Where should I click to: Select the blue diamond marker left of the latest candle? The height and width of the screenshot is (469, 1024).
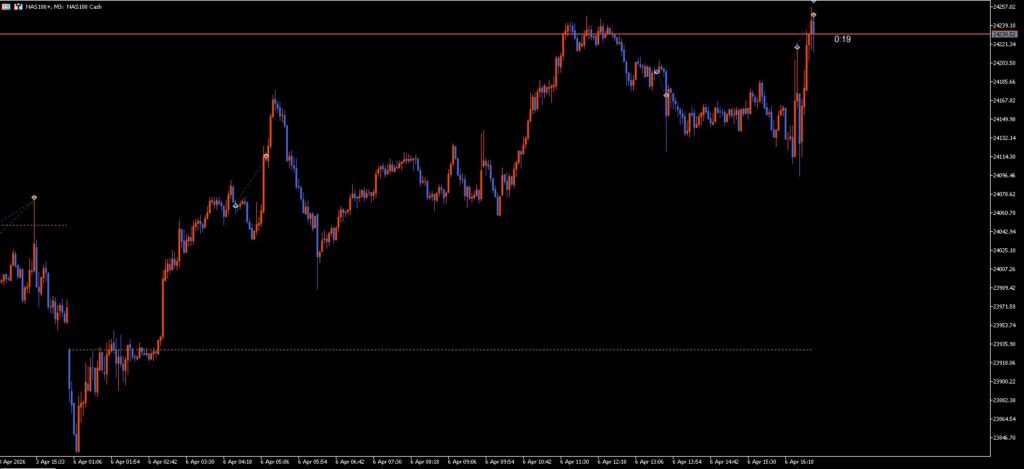click(x=797, y=47)
